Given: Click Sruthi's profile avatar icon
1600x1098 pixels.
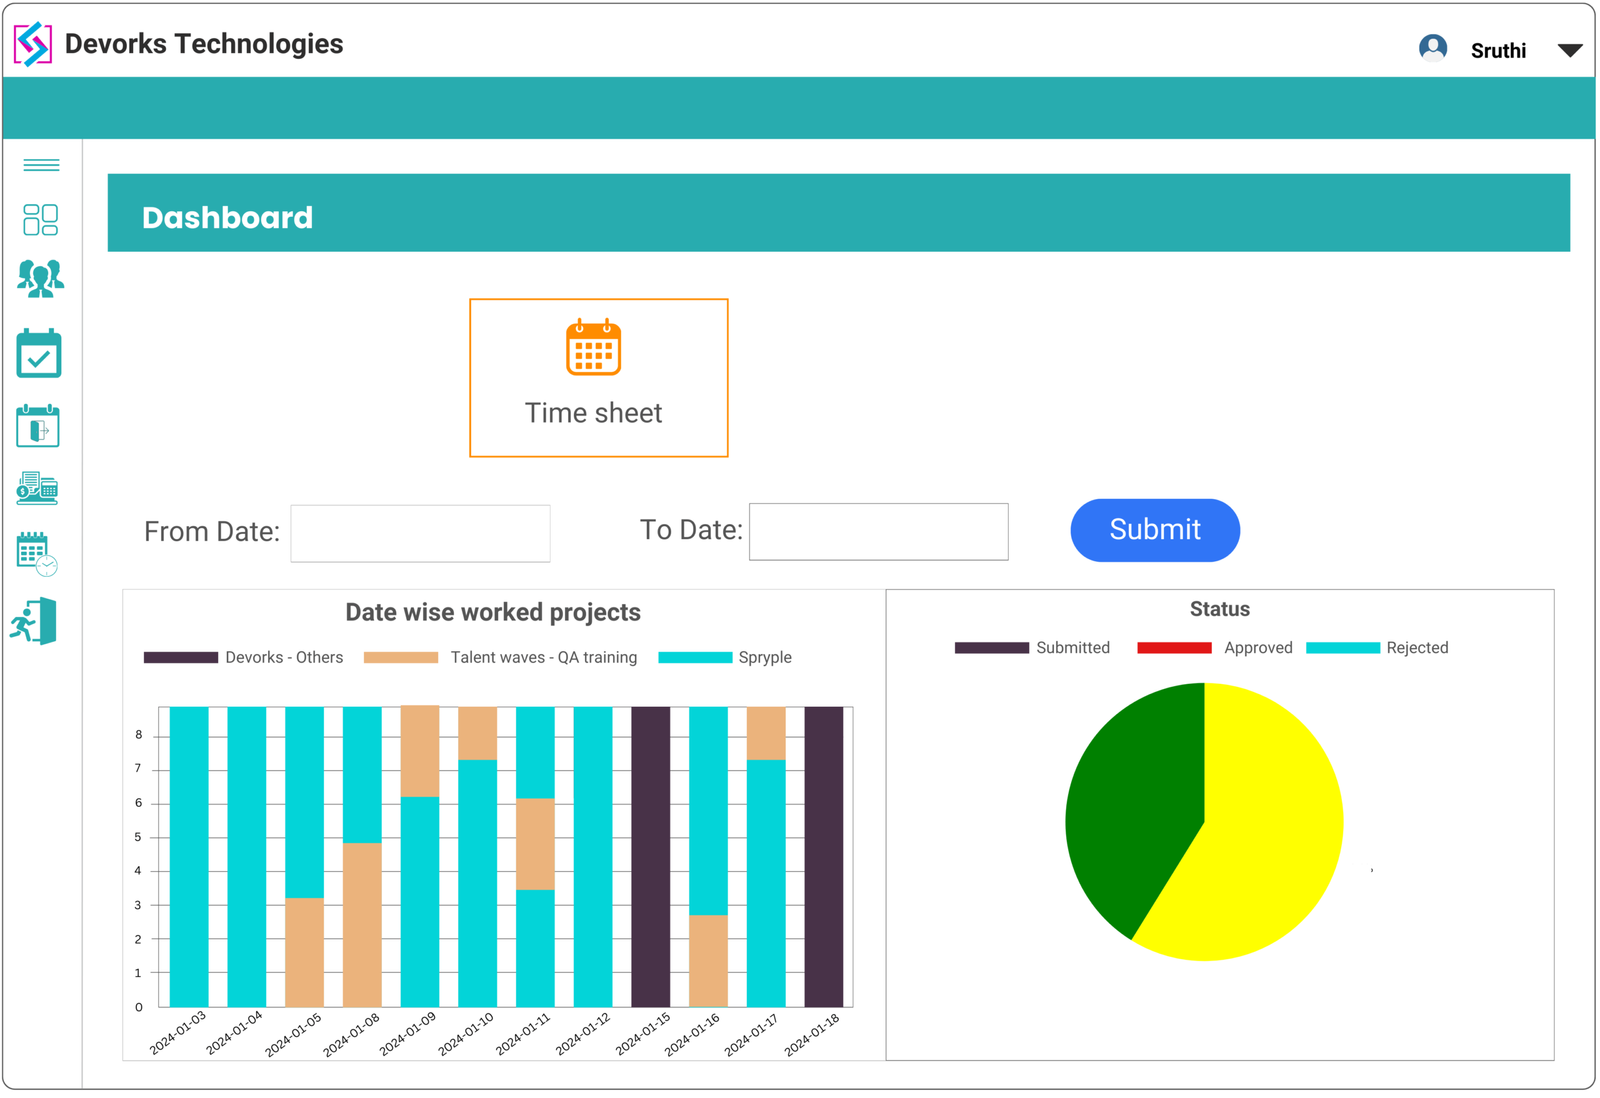Looking at the screenshot, I should pos(1433,46).
